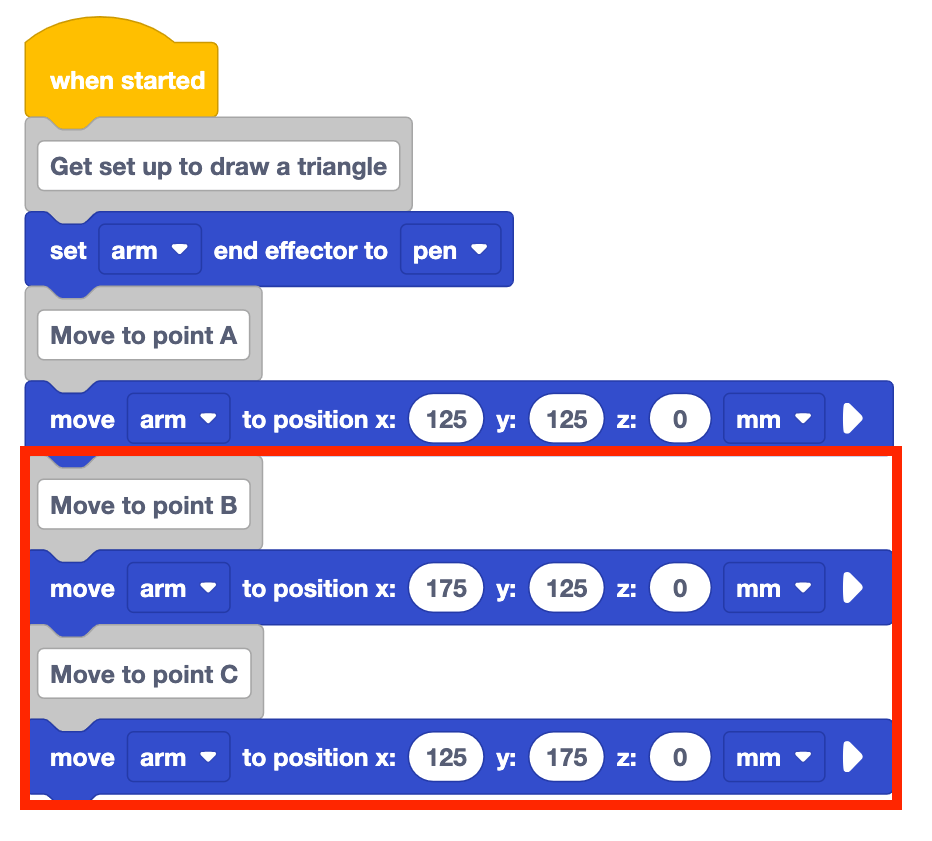
Task: Click the y value 175 in the point C move block
Action: pyautogui.click(x=567, y=758)
